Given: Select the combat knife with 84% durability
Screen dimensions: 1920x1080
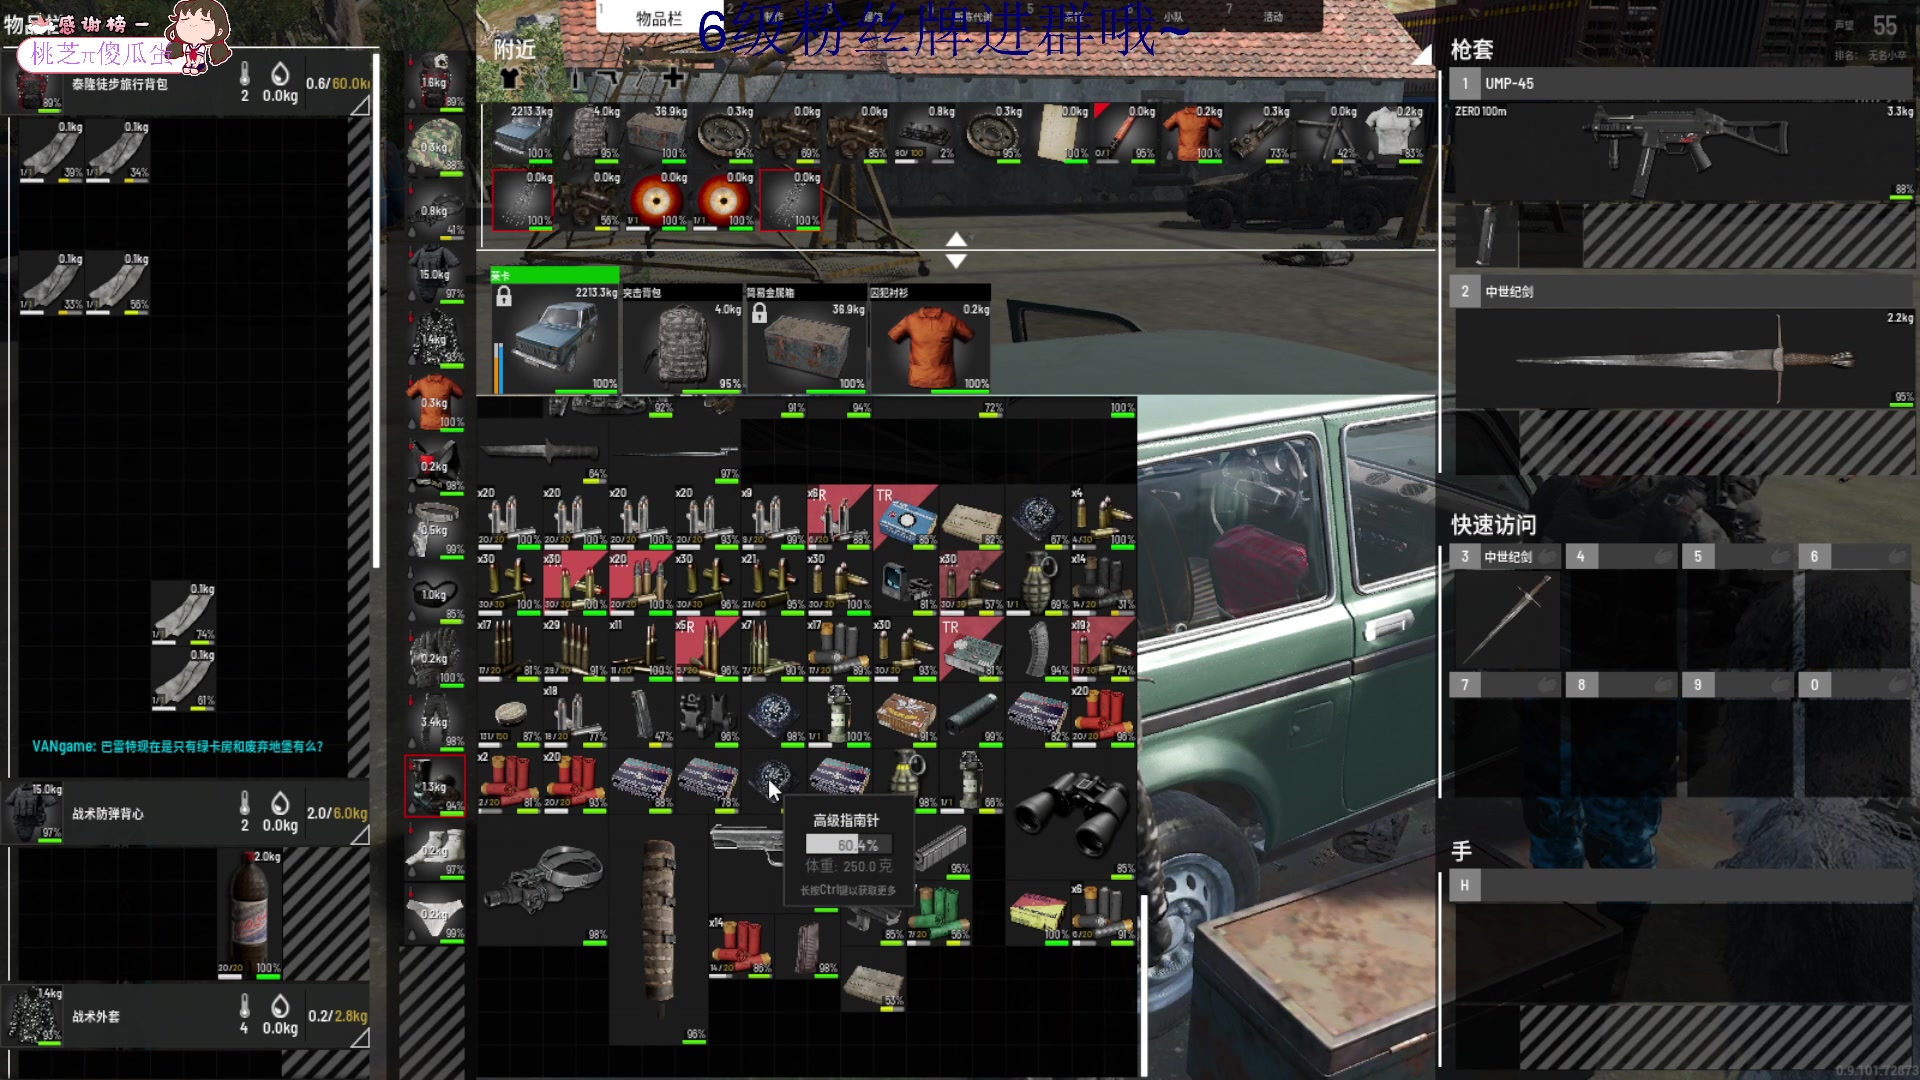Looking at the screenshot, I should 543,451.
